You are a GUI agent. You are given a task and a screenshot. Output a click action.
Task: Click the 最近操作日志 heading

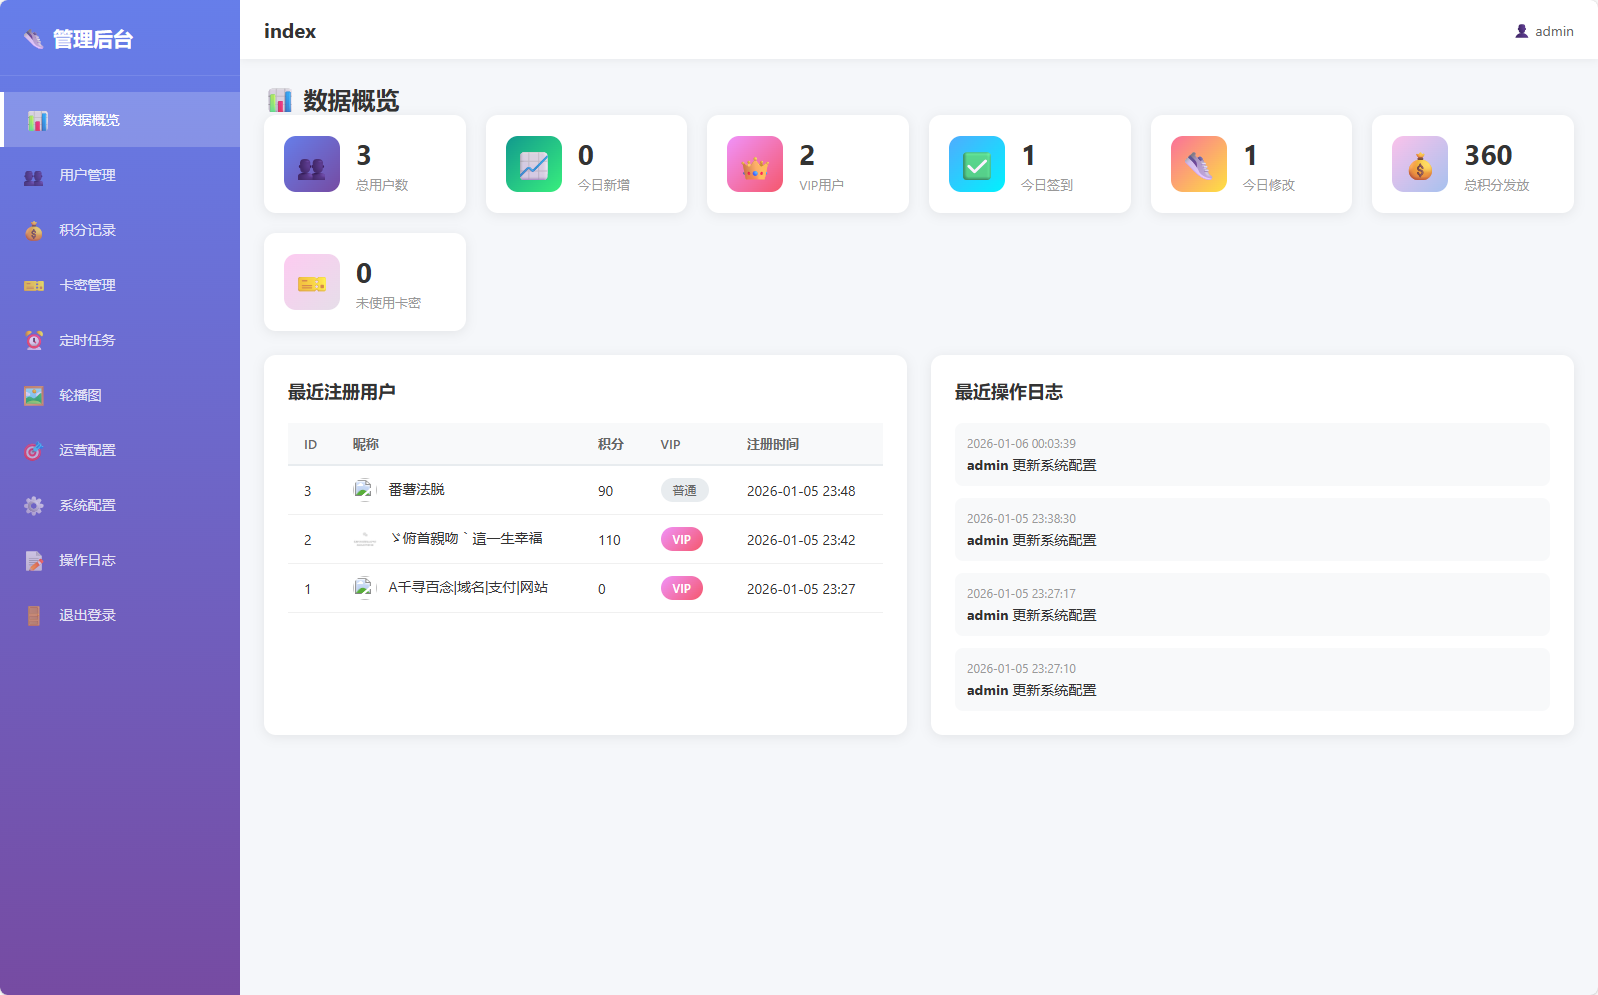click(1009, 392)
